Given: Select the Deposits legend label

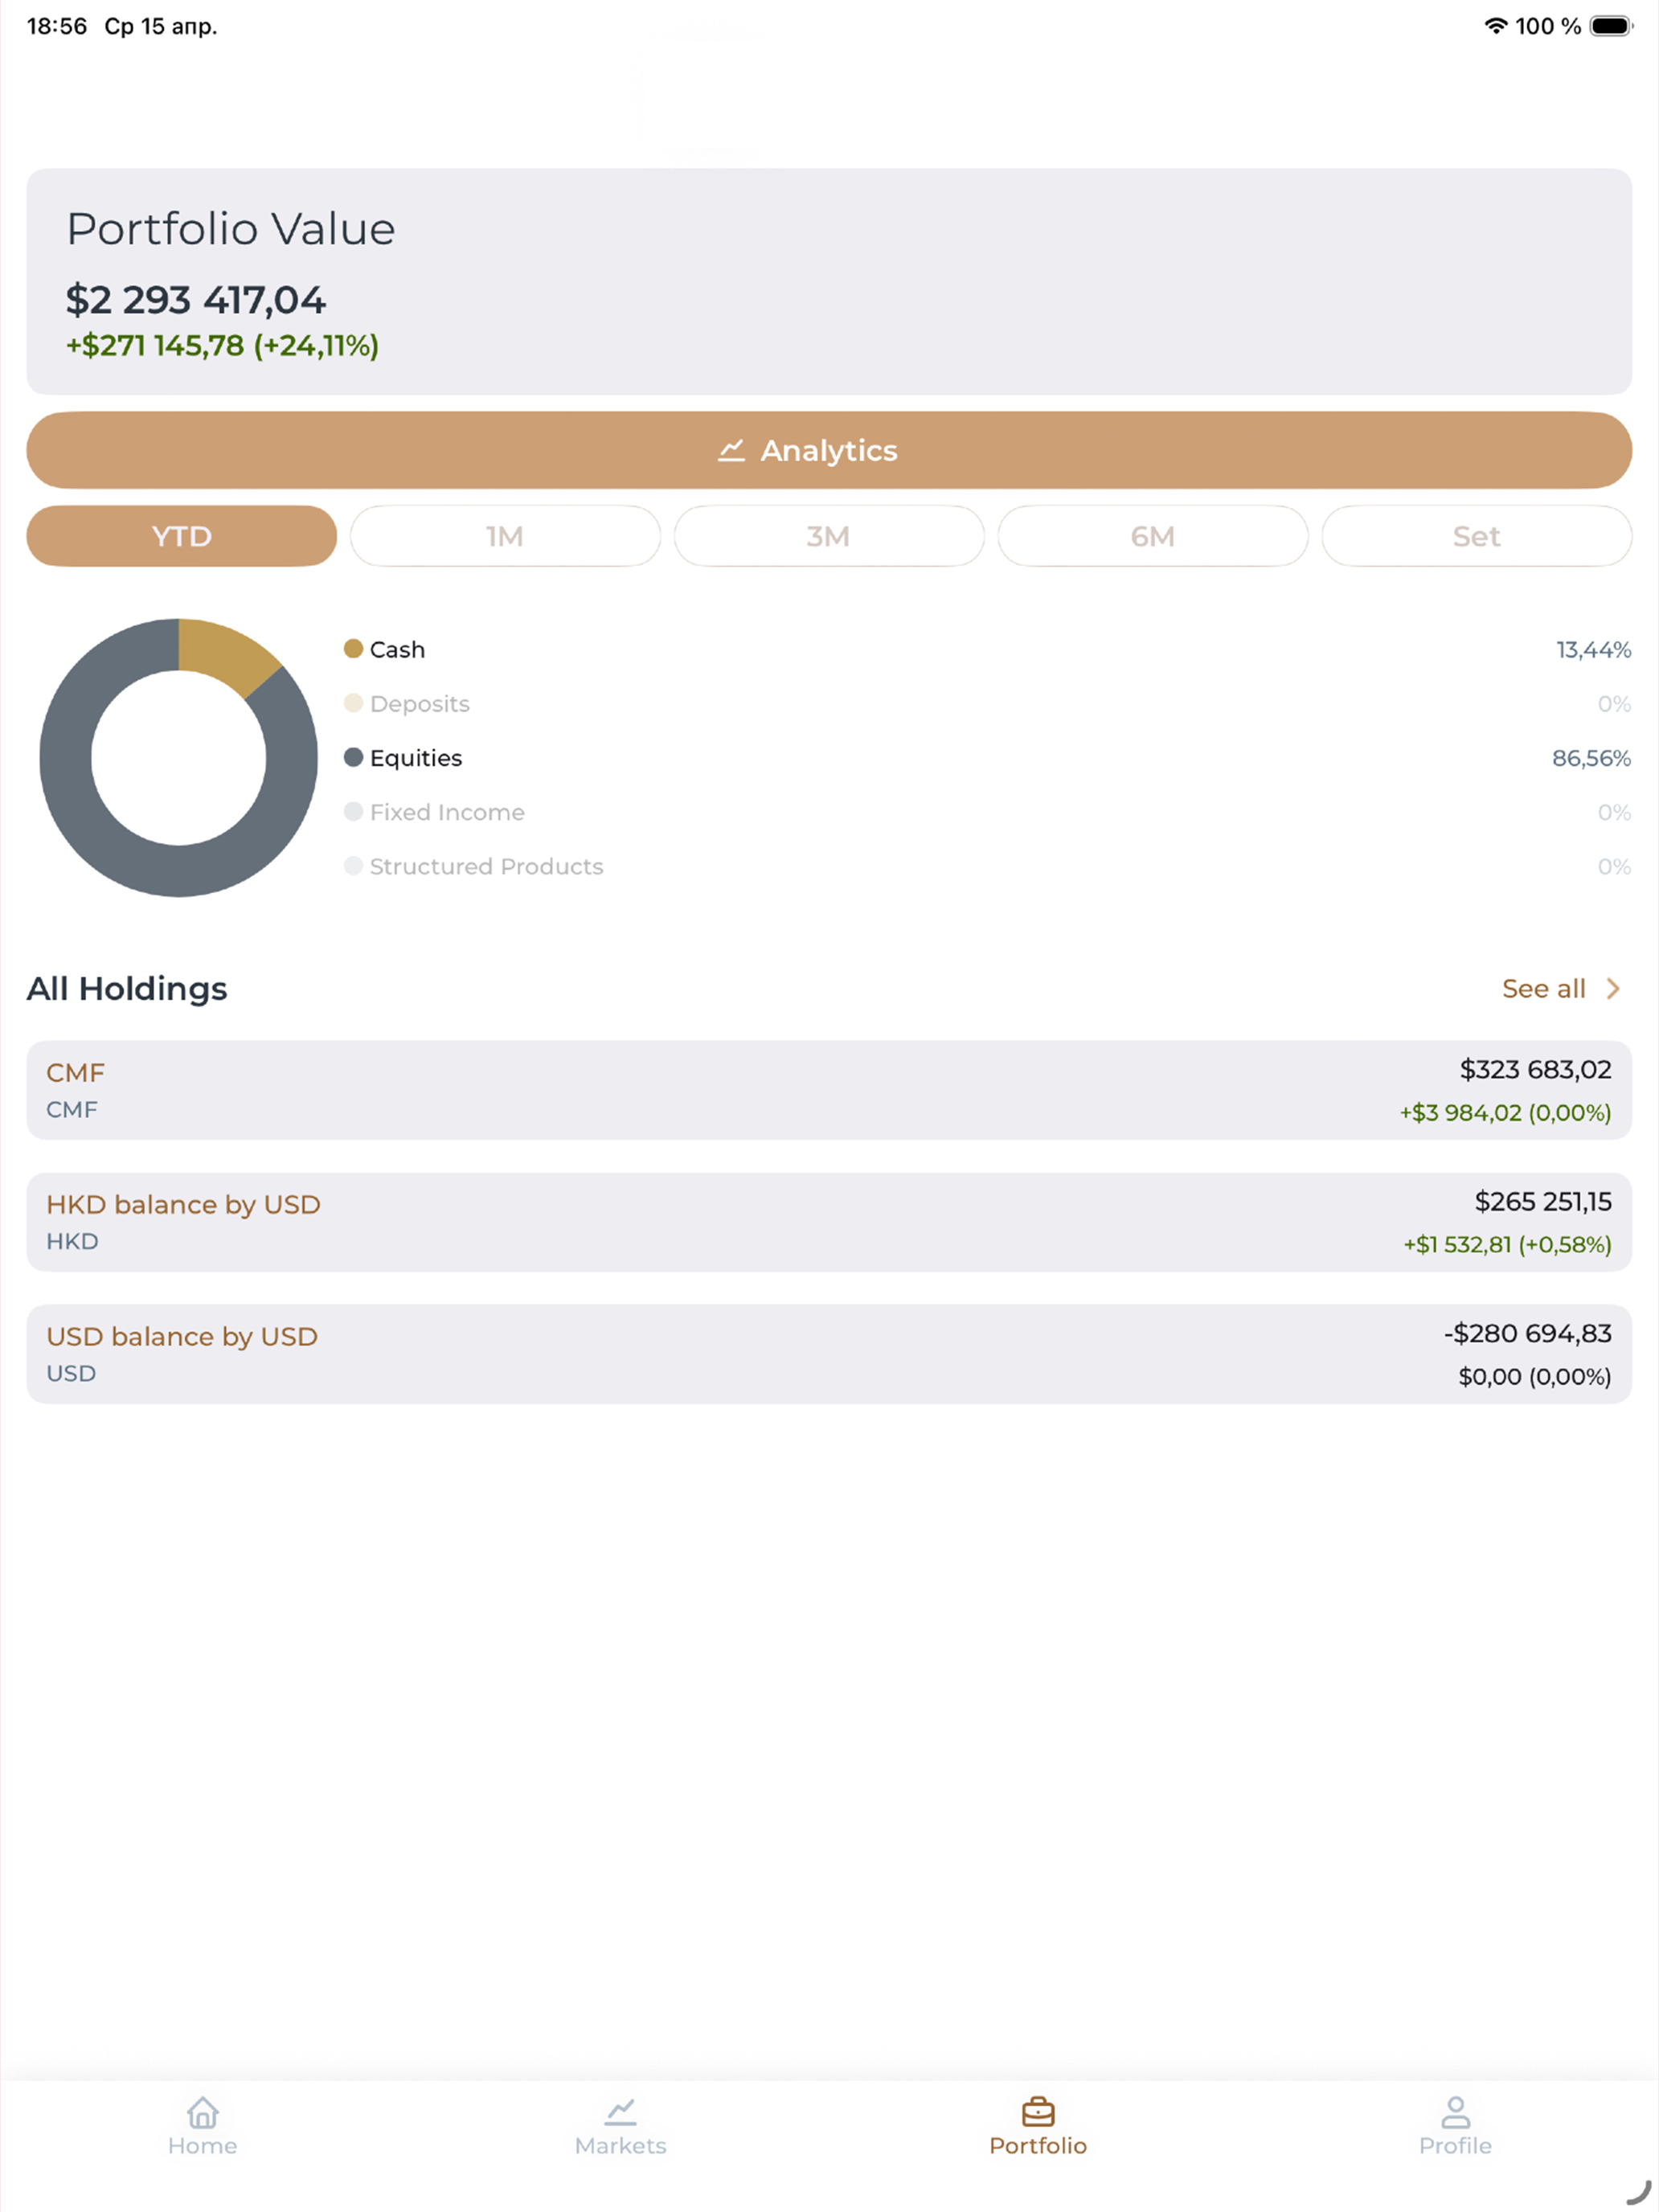Looking at the screenshot, I should (420, 704).
